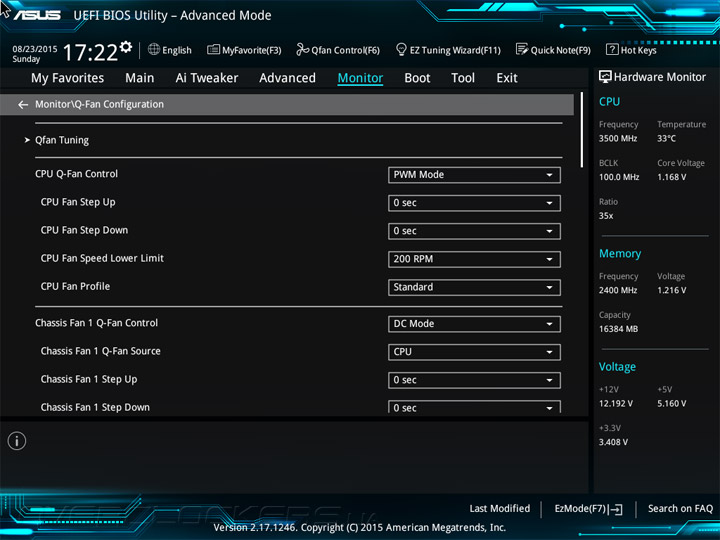The height and width of the screenshot is (540, 720).
Task: Click the 17:22 clock display
Action: [90, 52]
